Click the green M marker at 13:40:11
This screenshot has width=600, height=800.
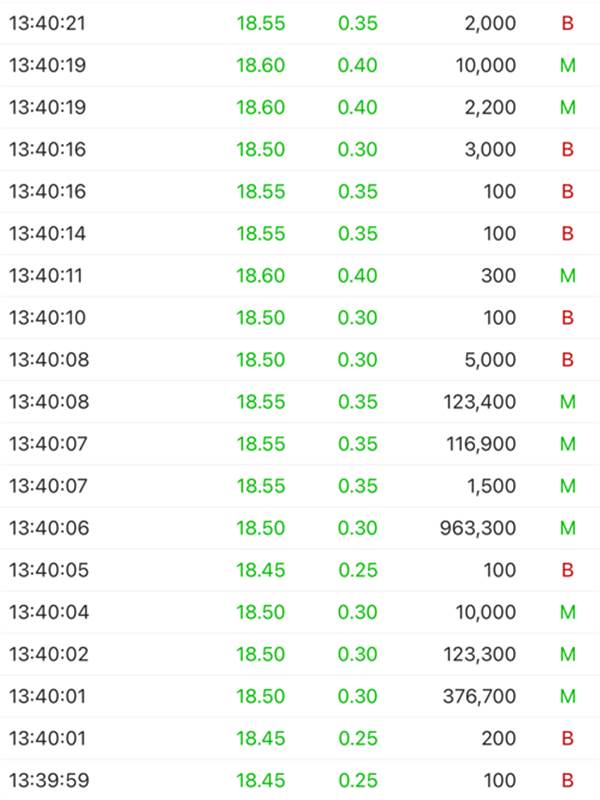click(567, 275)
